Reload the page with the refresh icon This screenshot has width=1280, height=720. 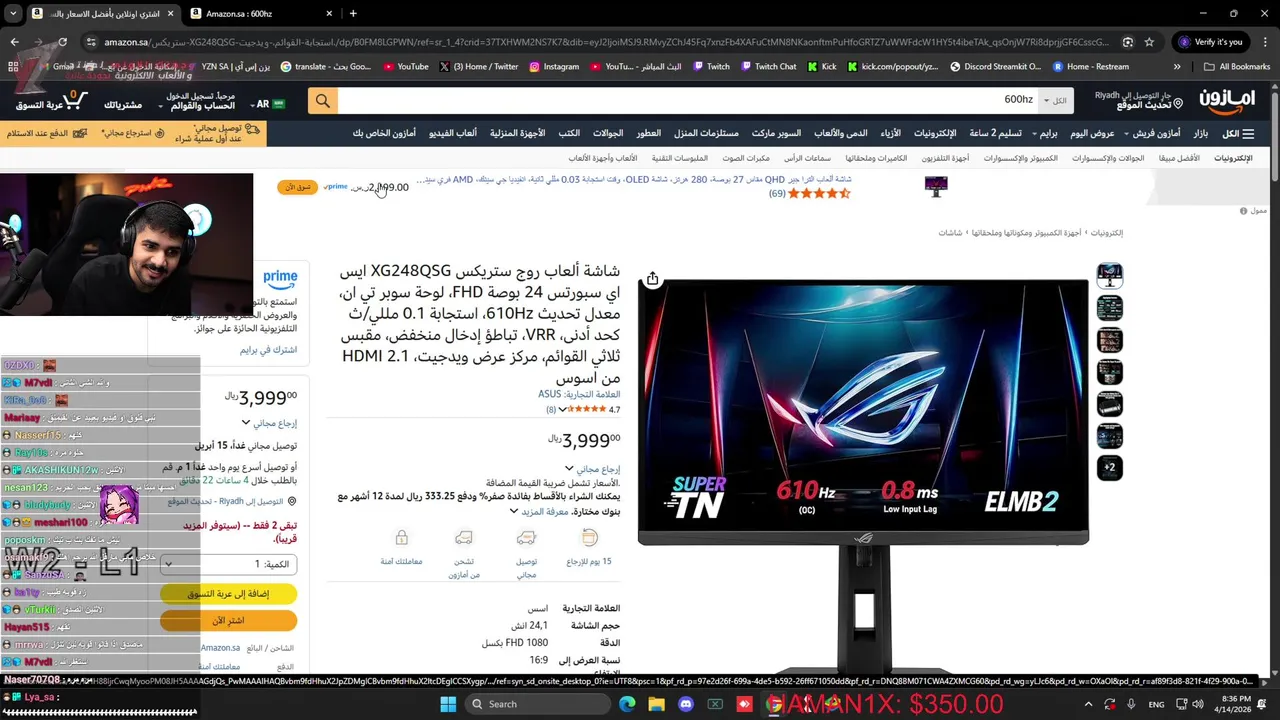pyautogui.click(x=62, y=42)
